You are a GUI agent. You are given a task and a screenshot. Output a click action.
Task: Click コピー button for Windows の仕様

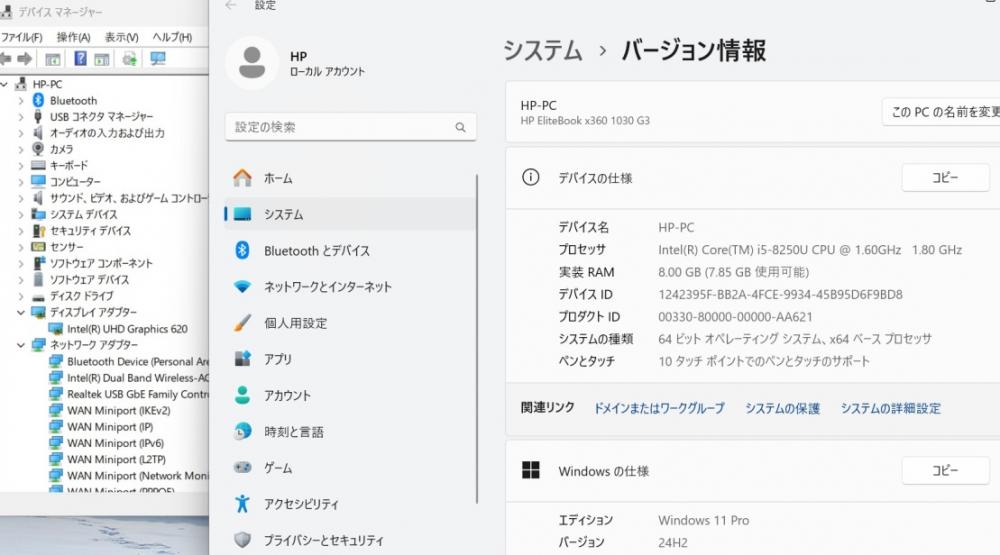(x=945, y=470)
